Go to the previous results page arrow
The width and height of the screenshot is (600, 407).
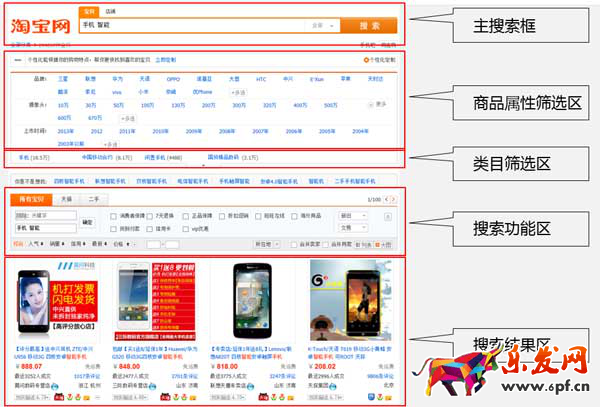tap(387, 199)
